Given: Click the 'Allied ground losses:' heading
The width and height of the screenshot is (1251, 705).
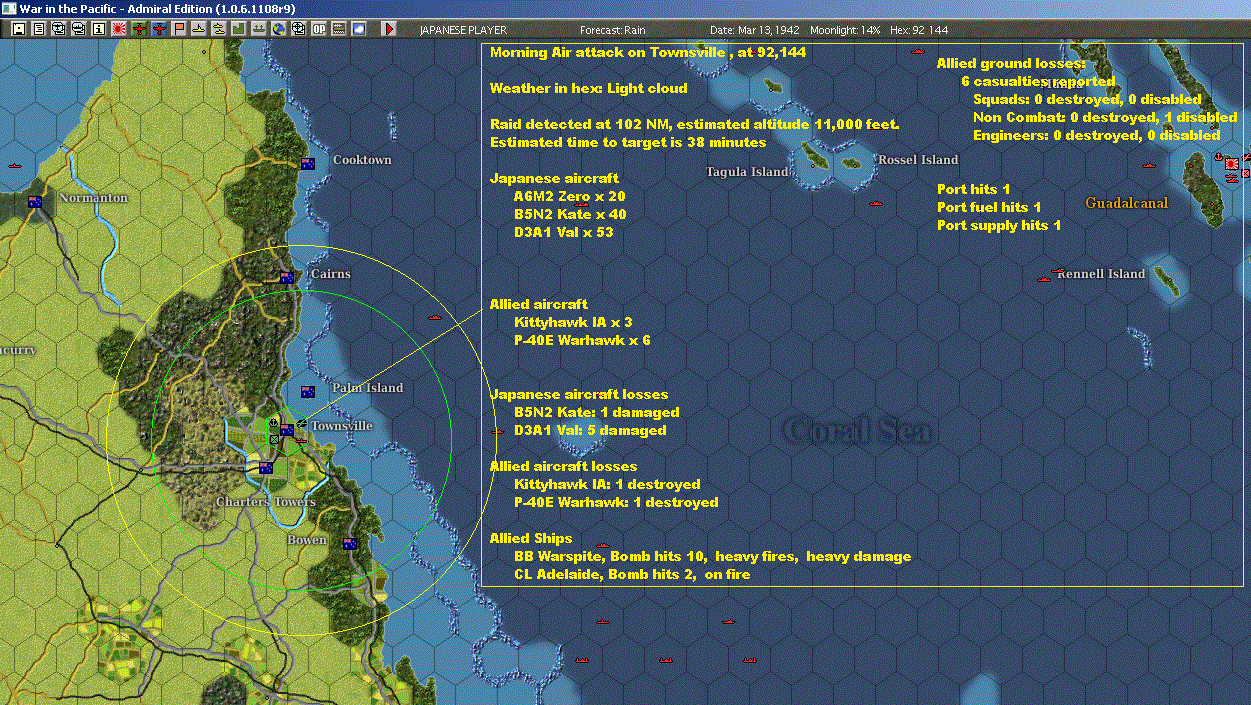Looking at the screenshot, I should click(x=1011, y=63).
